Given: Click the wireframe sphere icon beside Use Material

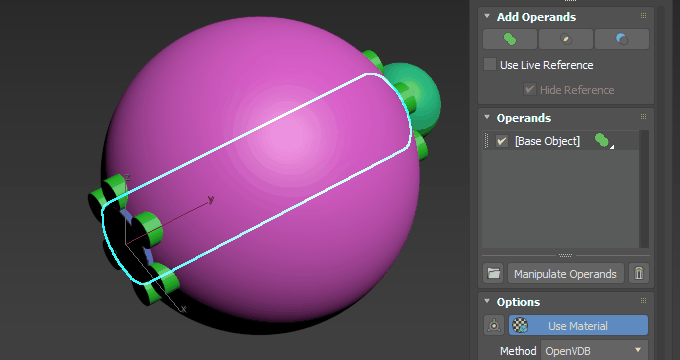Looking at the screenshot, I should pos(494,325).
